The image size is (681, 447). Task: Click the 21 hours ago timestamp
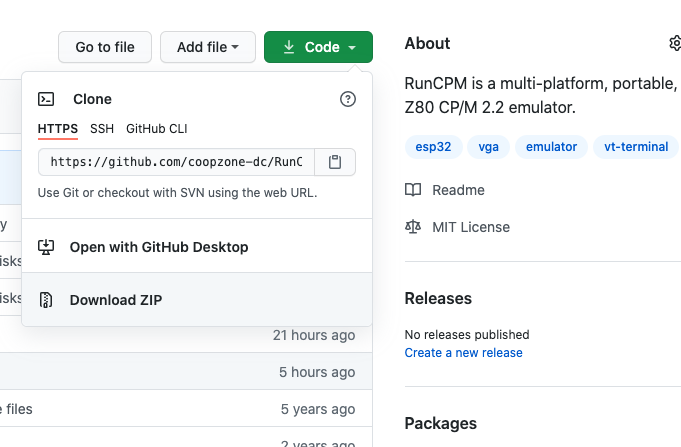pos(314,335)
